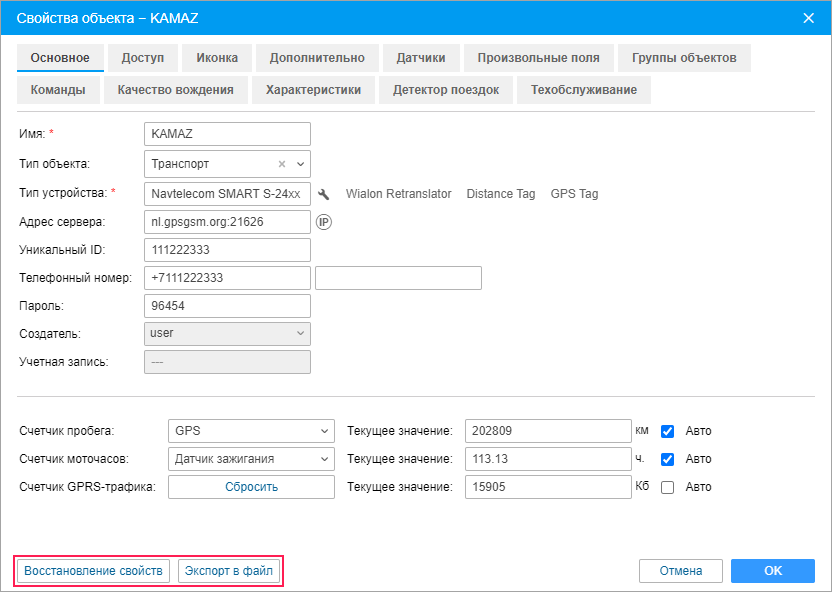Reset GPRS traffic counter with Сбросить

point(252,487)
